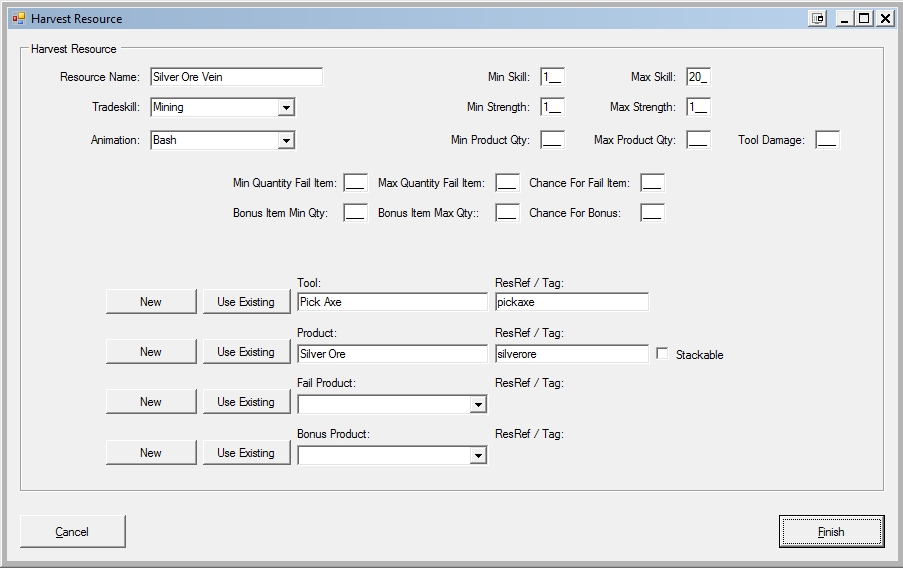The image size is (903, 568).
Task: Click the Product name field with Silver Ore
Action: (x=392, y=354)
